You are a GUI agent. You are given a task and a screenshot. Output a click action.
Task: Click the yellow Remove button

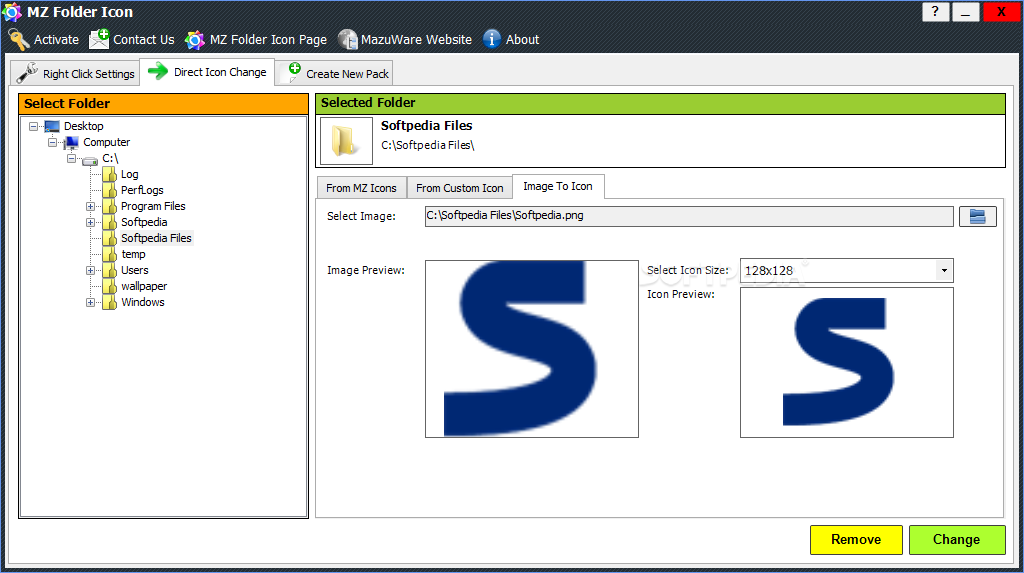click(856, 540)
